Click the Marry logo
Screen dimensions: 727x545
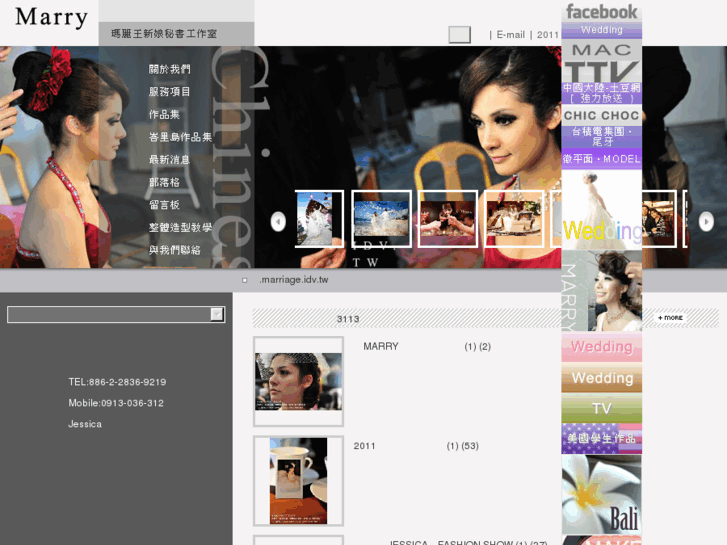[51, 17]
